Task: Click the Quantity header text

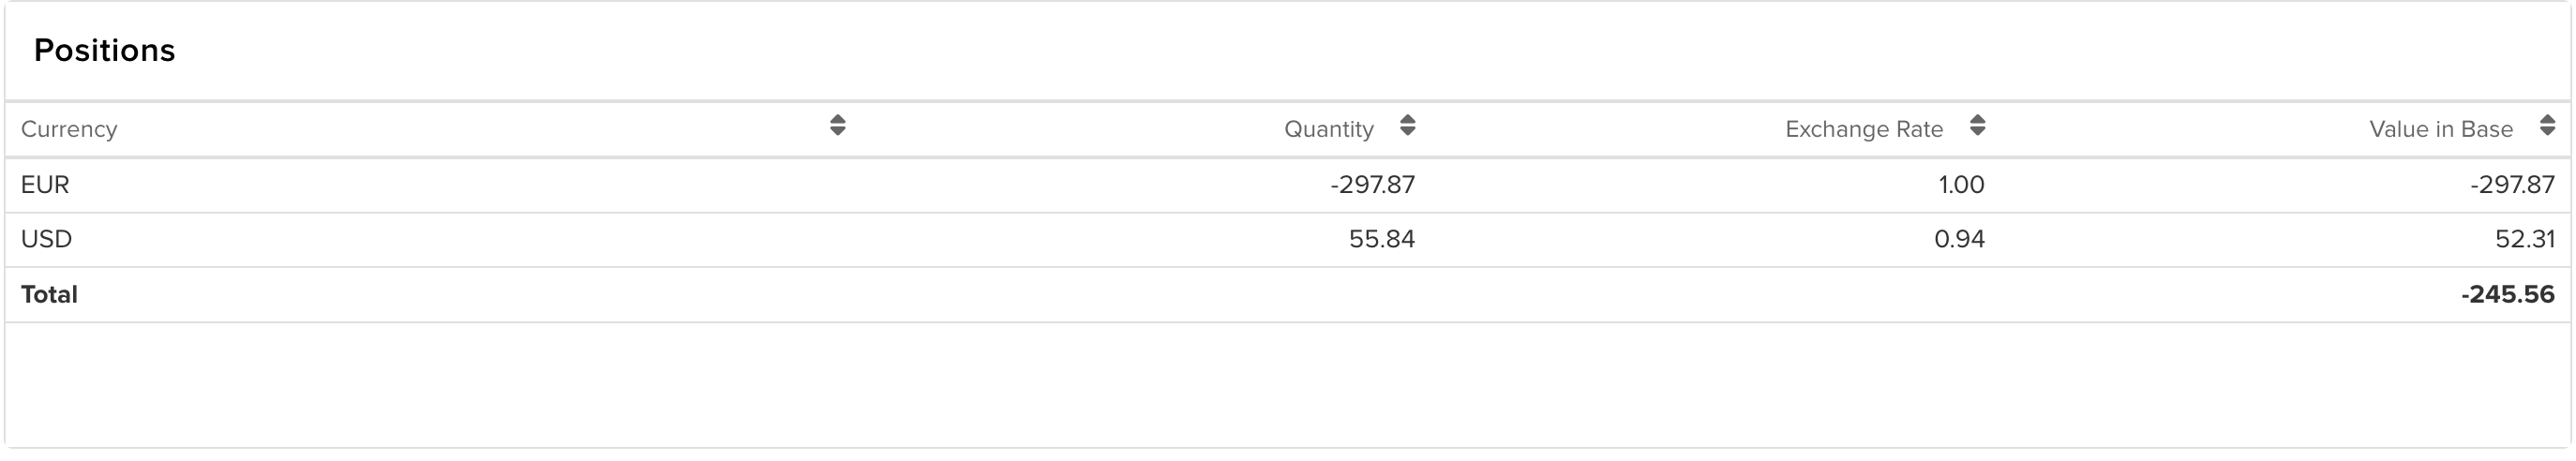Action: coord(1328,129)
